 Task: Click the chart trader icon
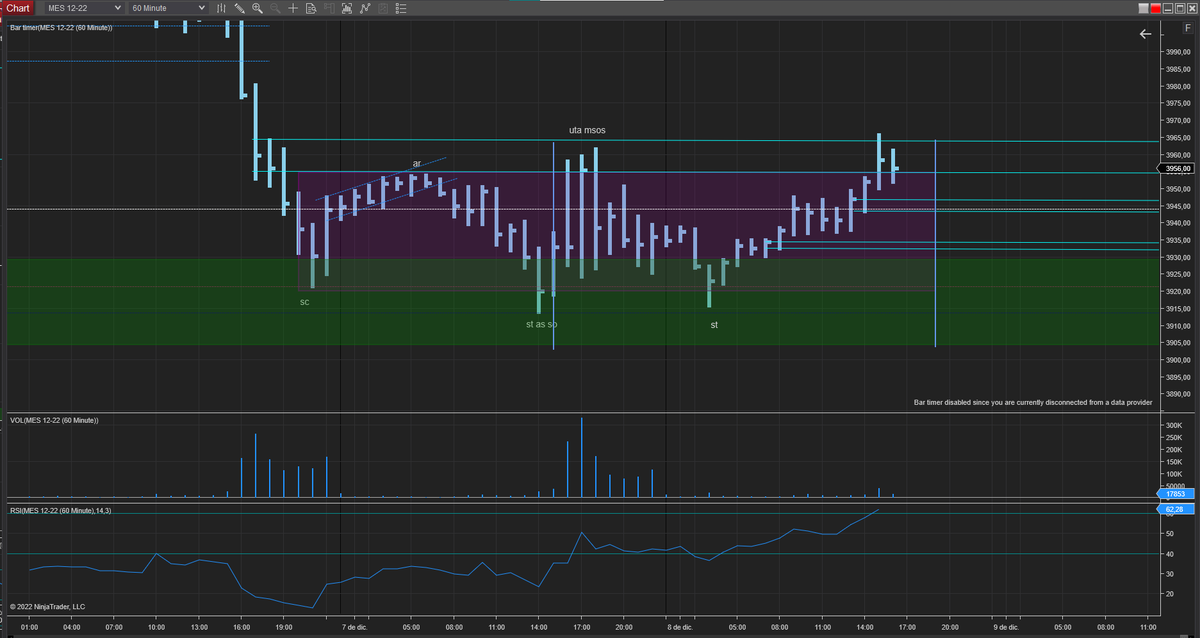(329, 7)
